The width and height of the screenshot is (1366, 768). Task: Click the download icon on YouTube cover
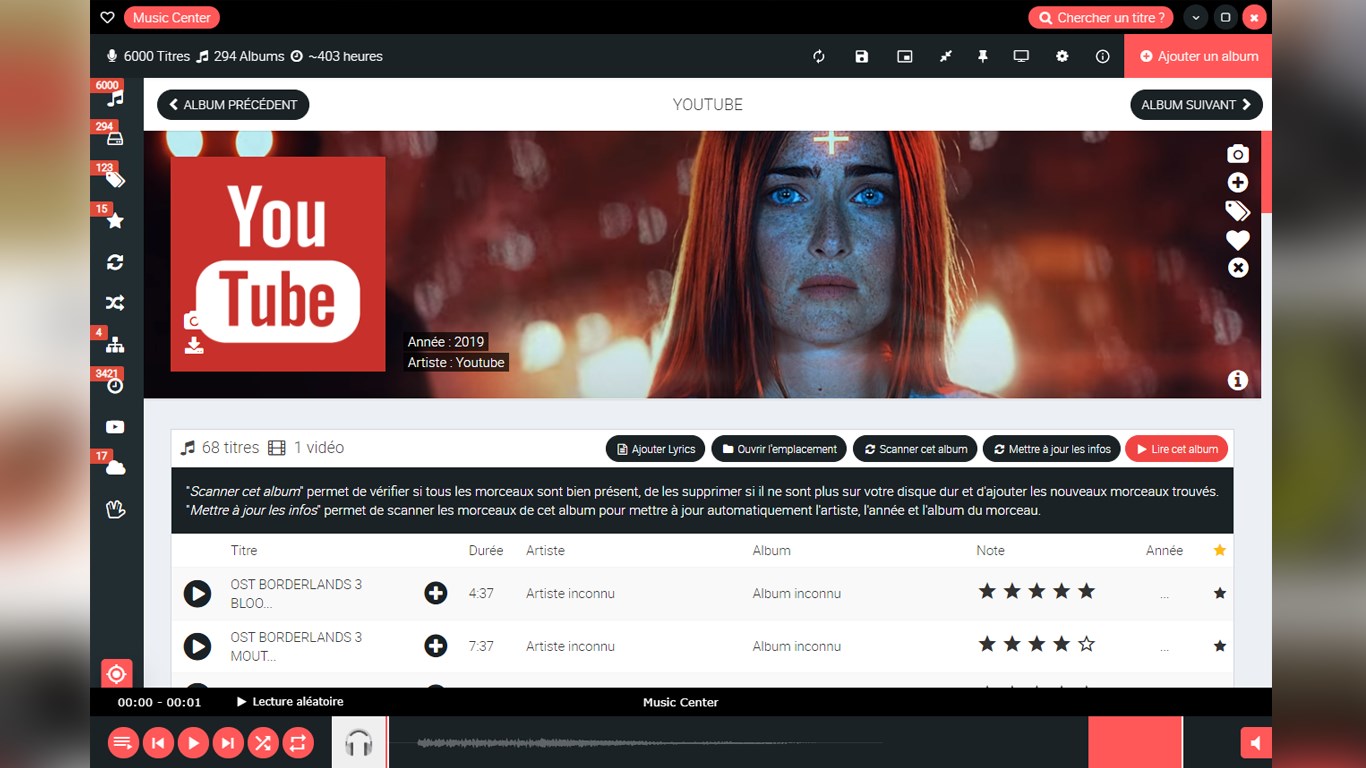(194, 345)
